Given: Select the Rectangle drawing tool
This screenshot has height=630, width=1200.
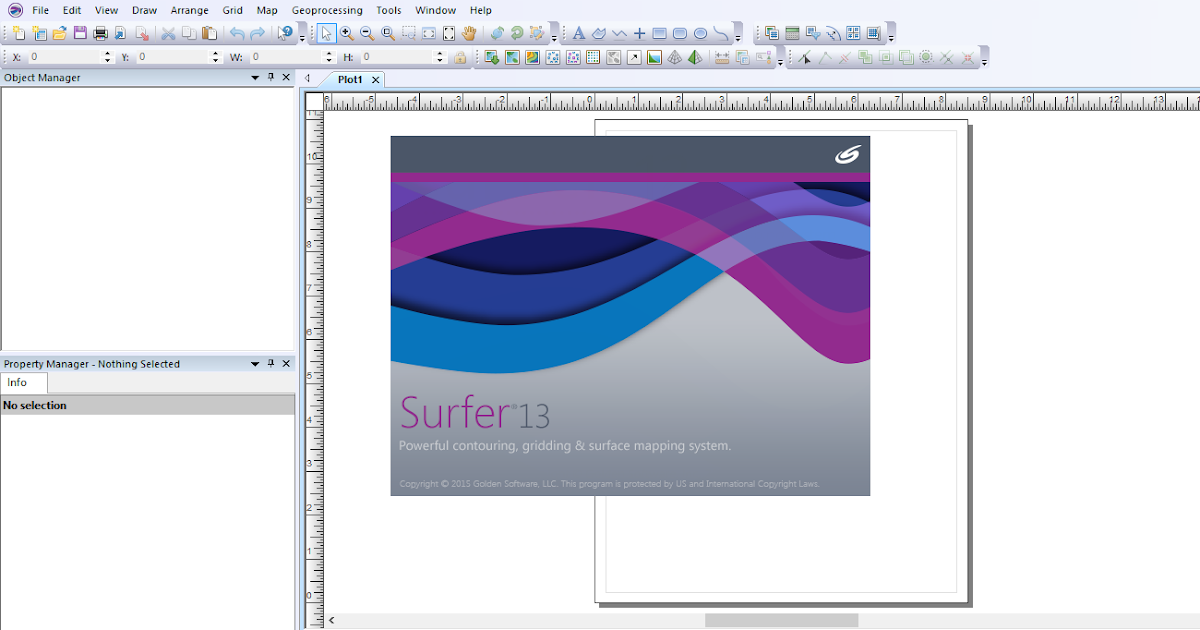Looking at the screenshot, I should coord(659,33).
